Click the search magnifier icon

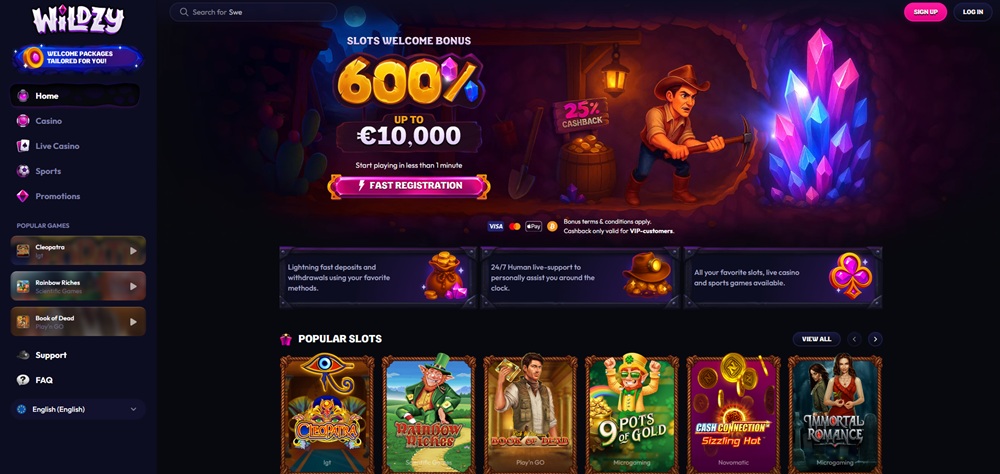(x=184, y=12)
